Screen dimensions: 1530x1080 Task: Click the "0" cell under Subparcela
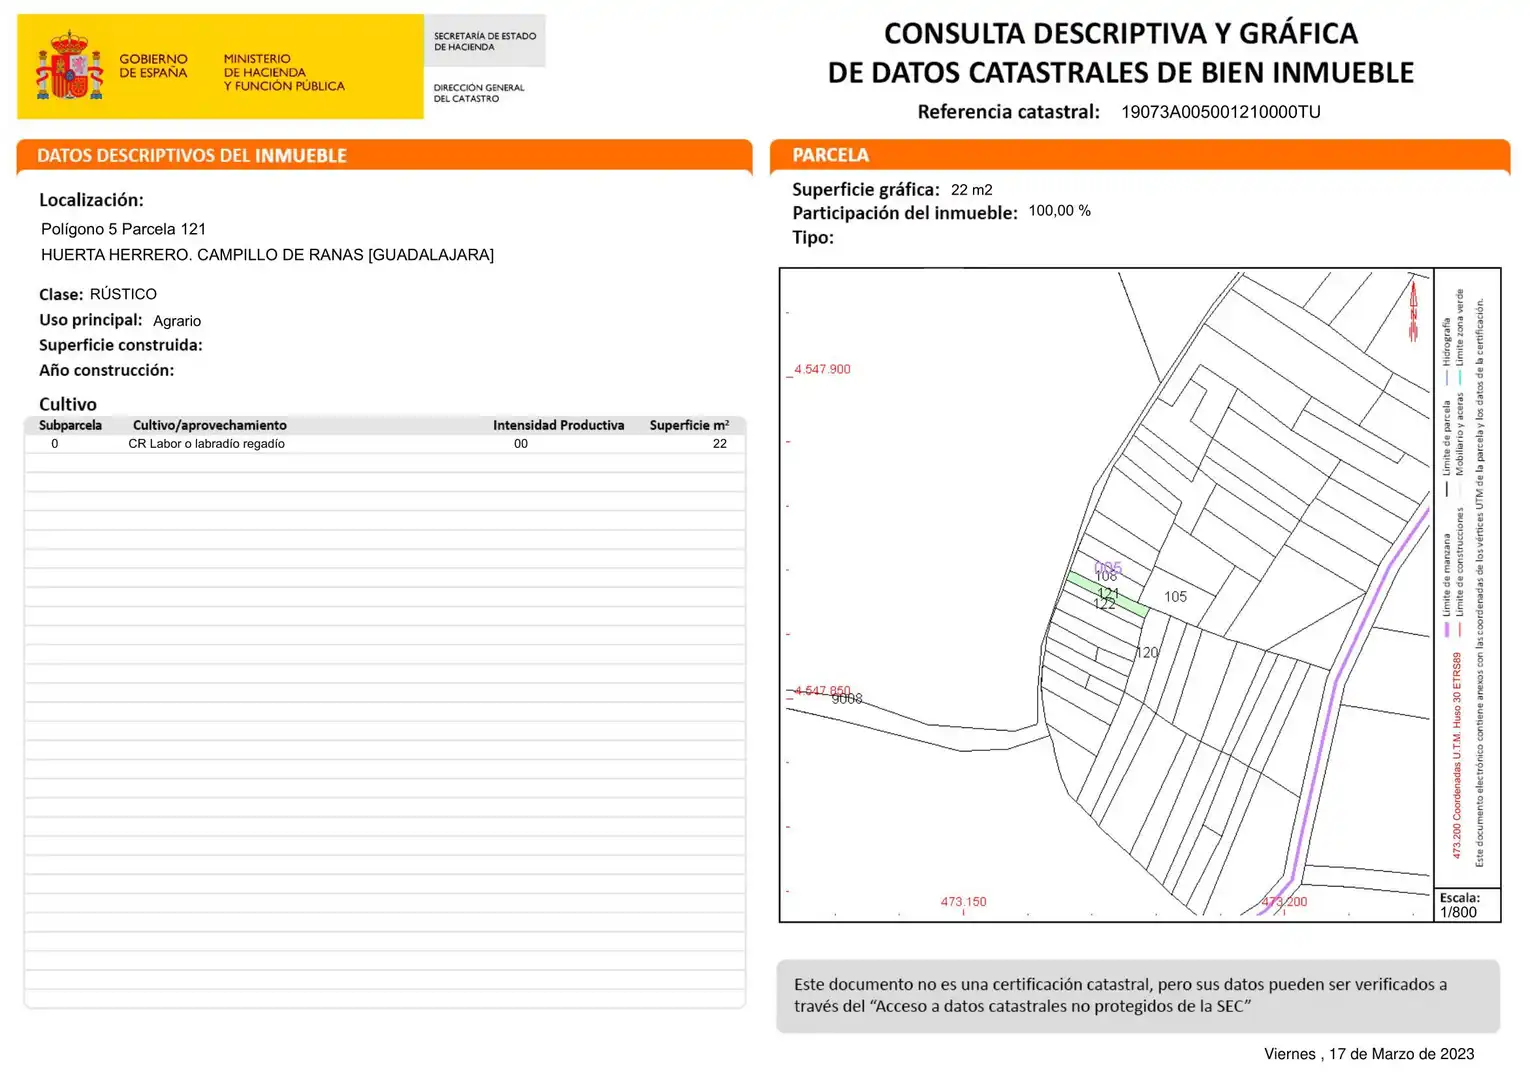55,444
